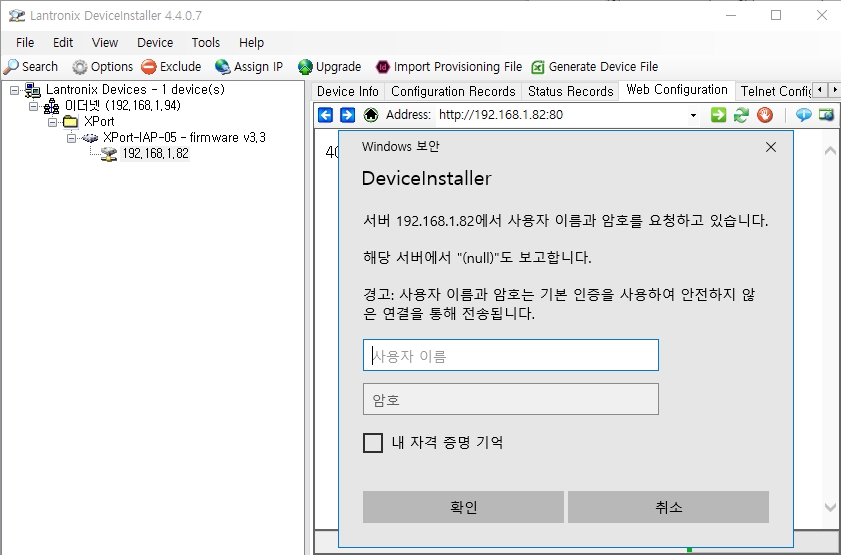
Task: Click the home icon beside Address
Action: click(x=371, y=115)
